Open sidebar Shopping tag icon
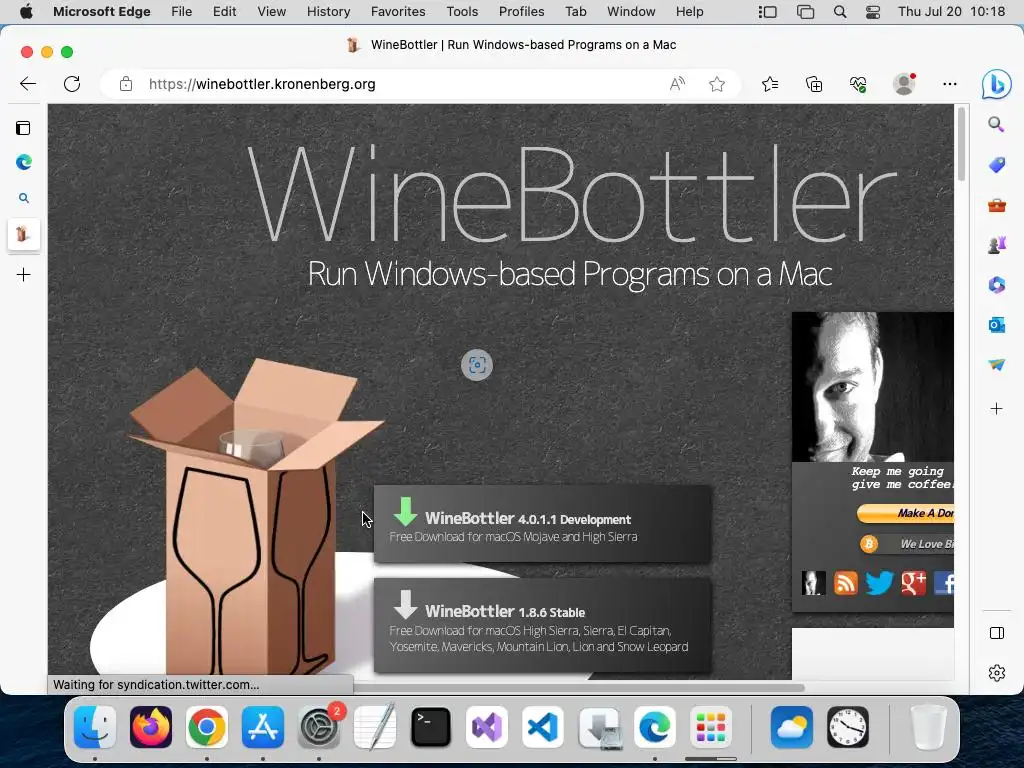The height and width of the screenshot is (768, 1024). click(997, 165)
